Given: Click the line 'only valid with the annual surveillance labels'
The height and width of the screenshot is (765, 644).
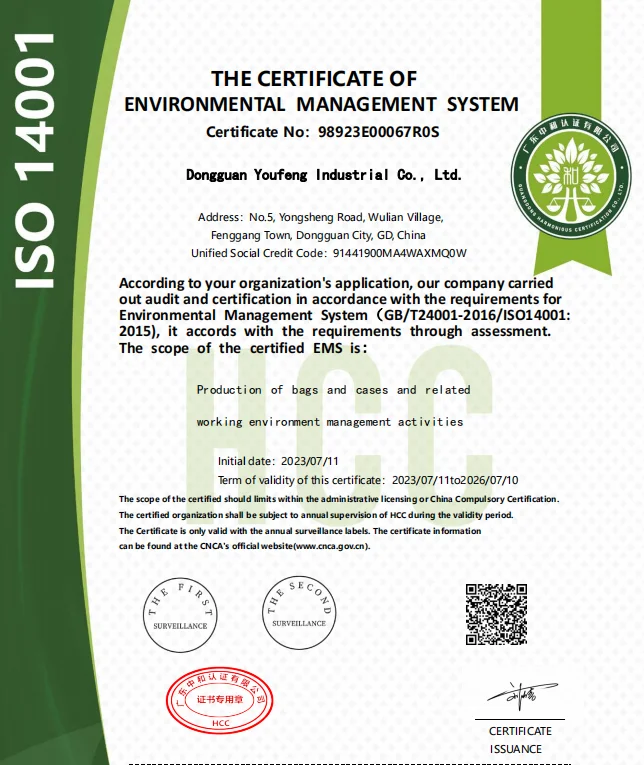Looking at the screenshot, I should pos(300,531).
